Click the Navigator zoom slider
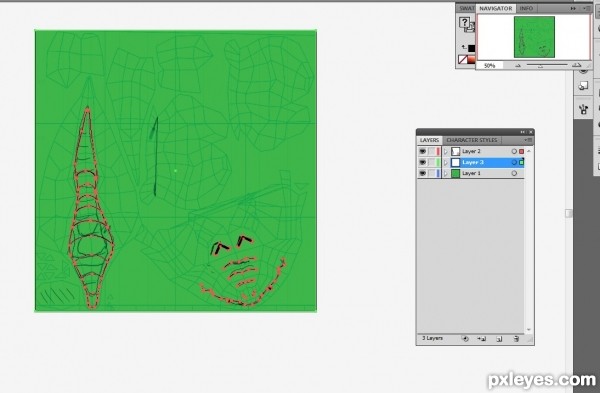This screenshot has width=600, height=393. 547,65
